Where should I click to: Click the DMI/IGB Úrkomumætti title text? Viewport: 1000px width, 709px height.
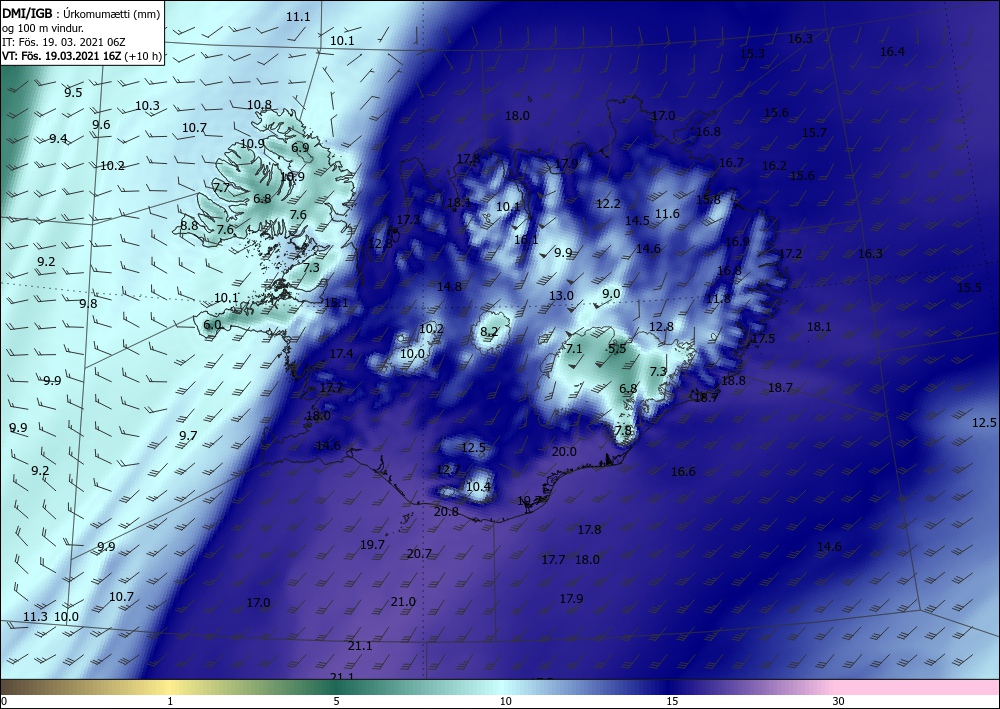(x=80, y=13)
